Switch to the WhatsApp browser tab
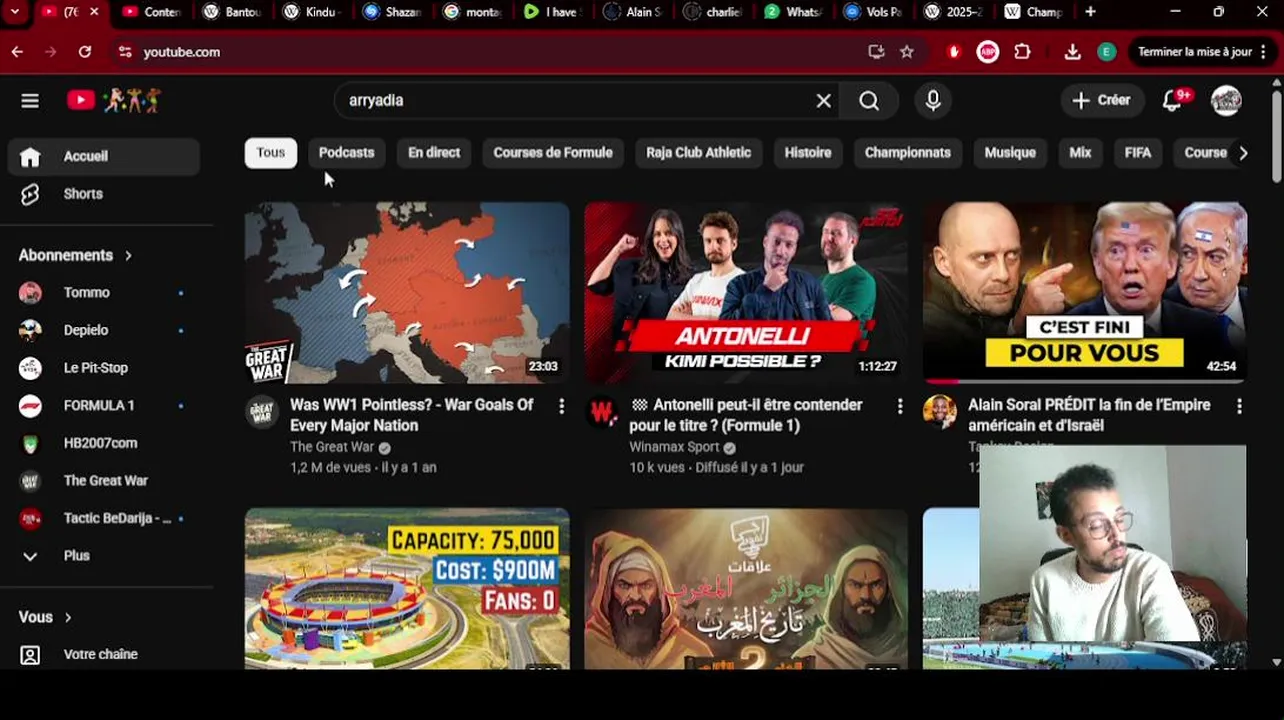The height and width of the screenshot is (720, 1284). click(792, 12)
